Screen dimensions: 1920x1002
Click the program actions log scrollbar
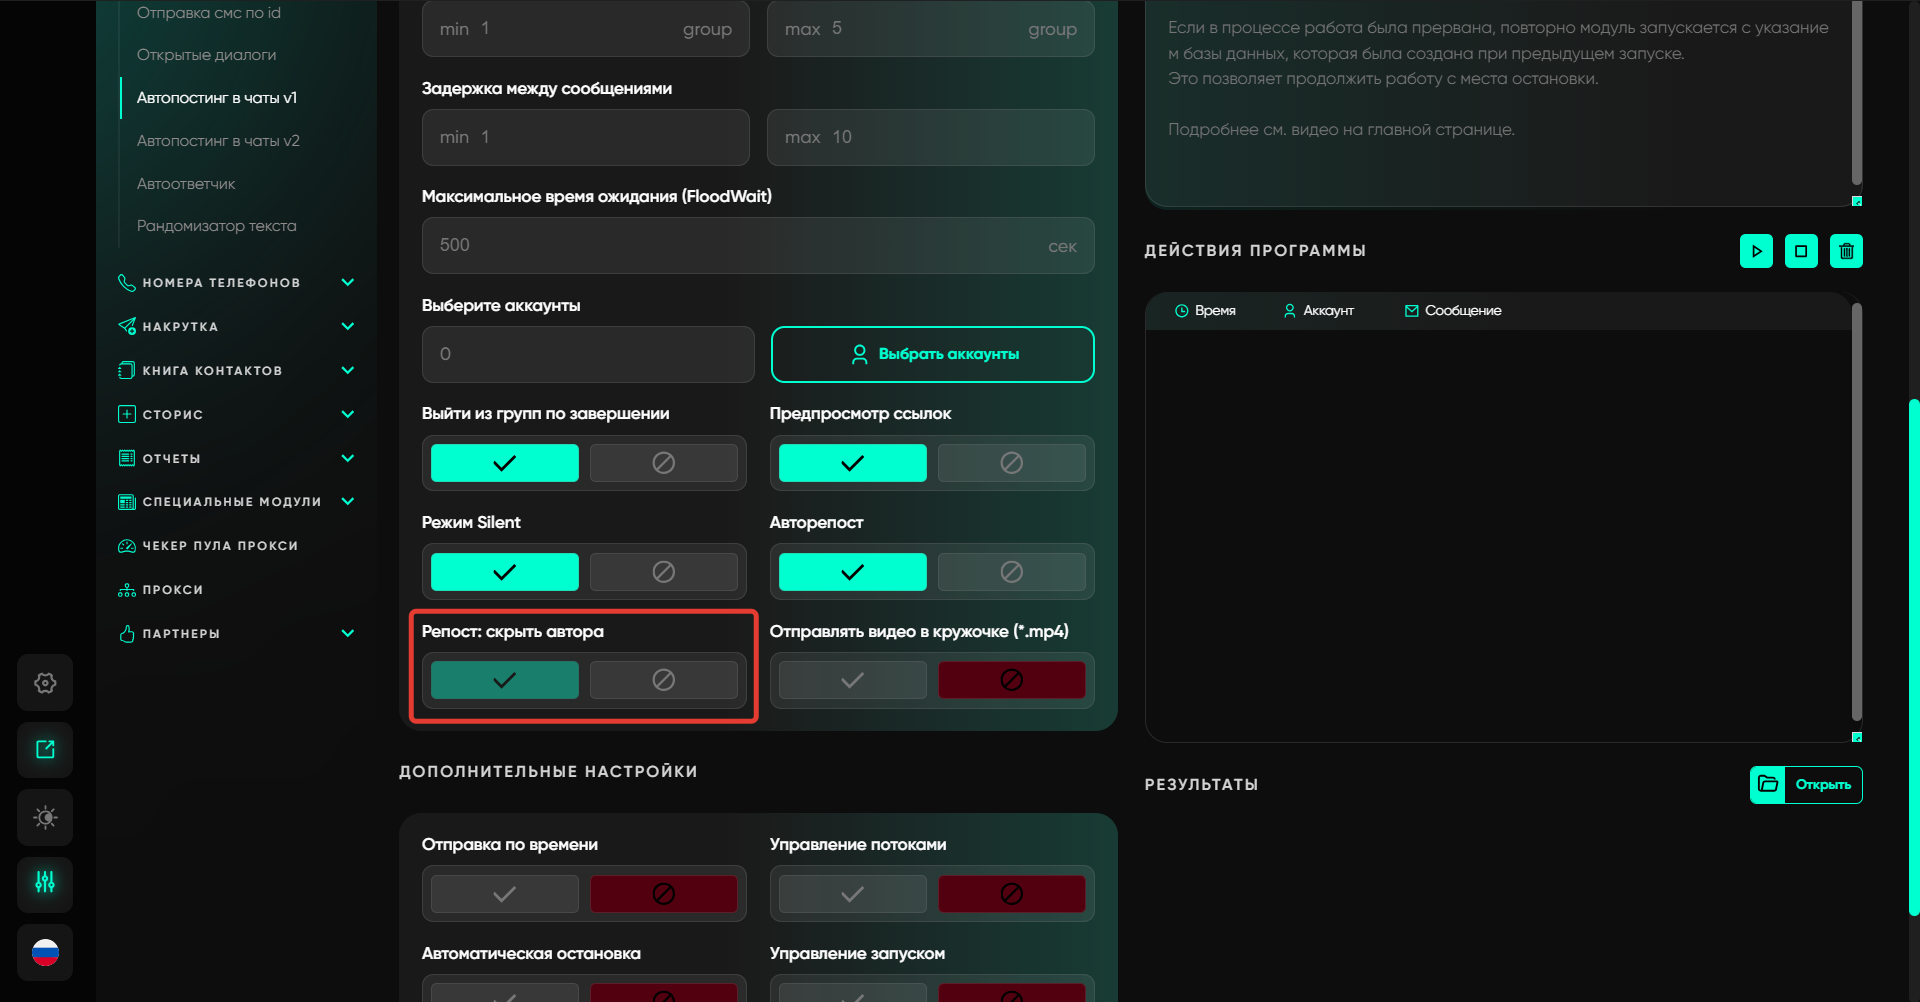point(1856,510)
